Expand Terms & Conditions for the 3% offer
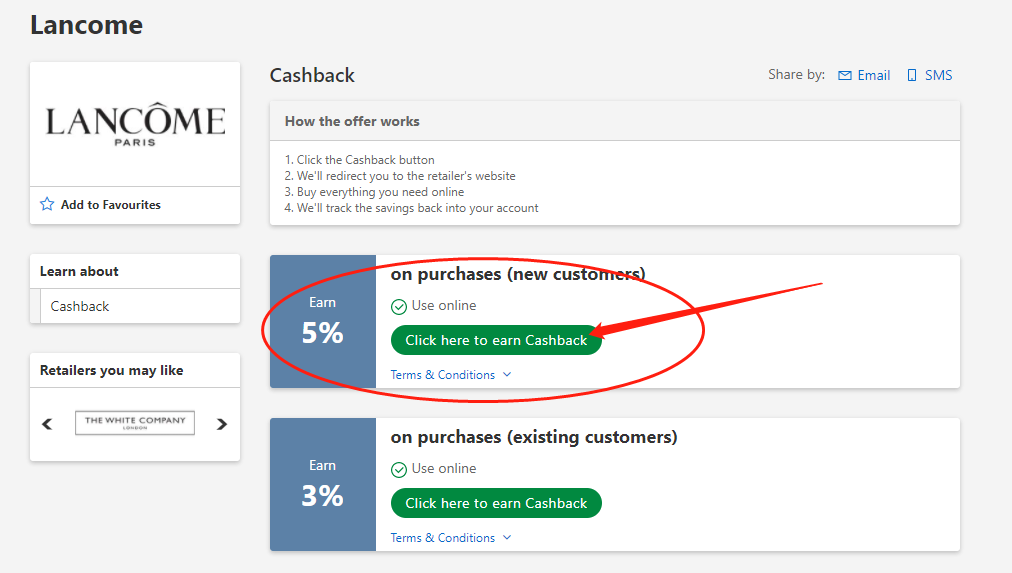1012x573 pixels. pos(450,538)
